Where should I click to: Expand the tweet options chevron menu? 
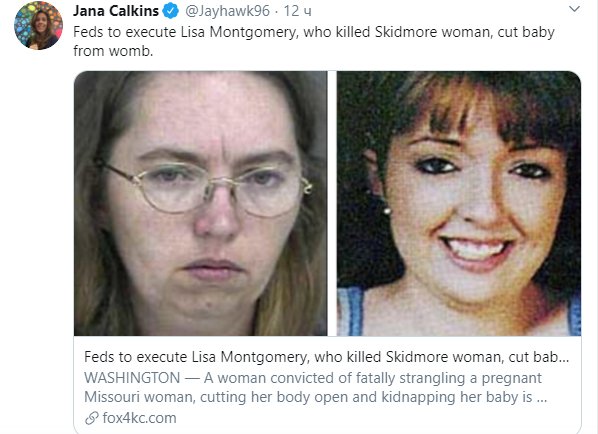(574, 9)
